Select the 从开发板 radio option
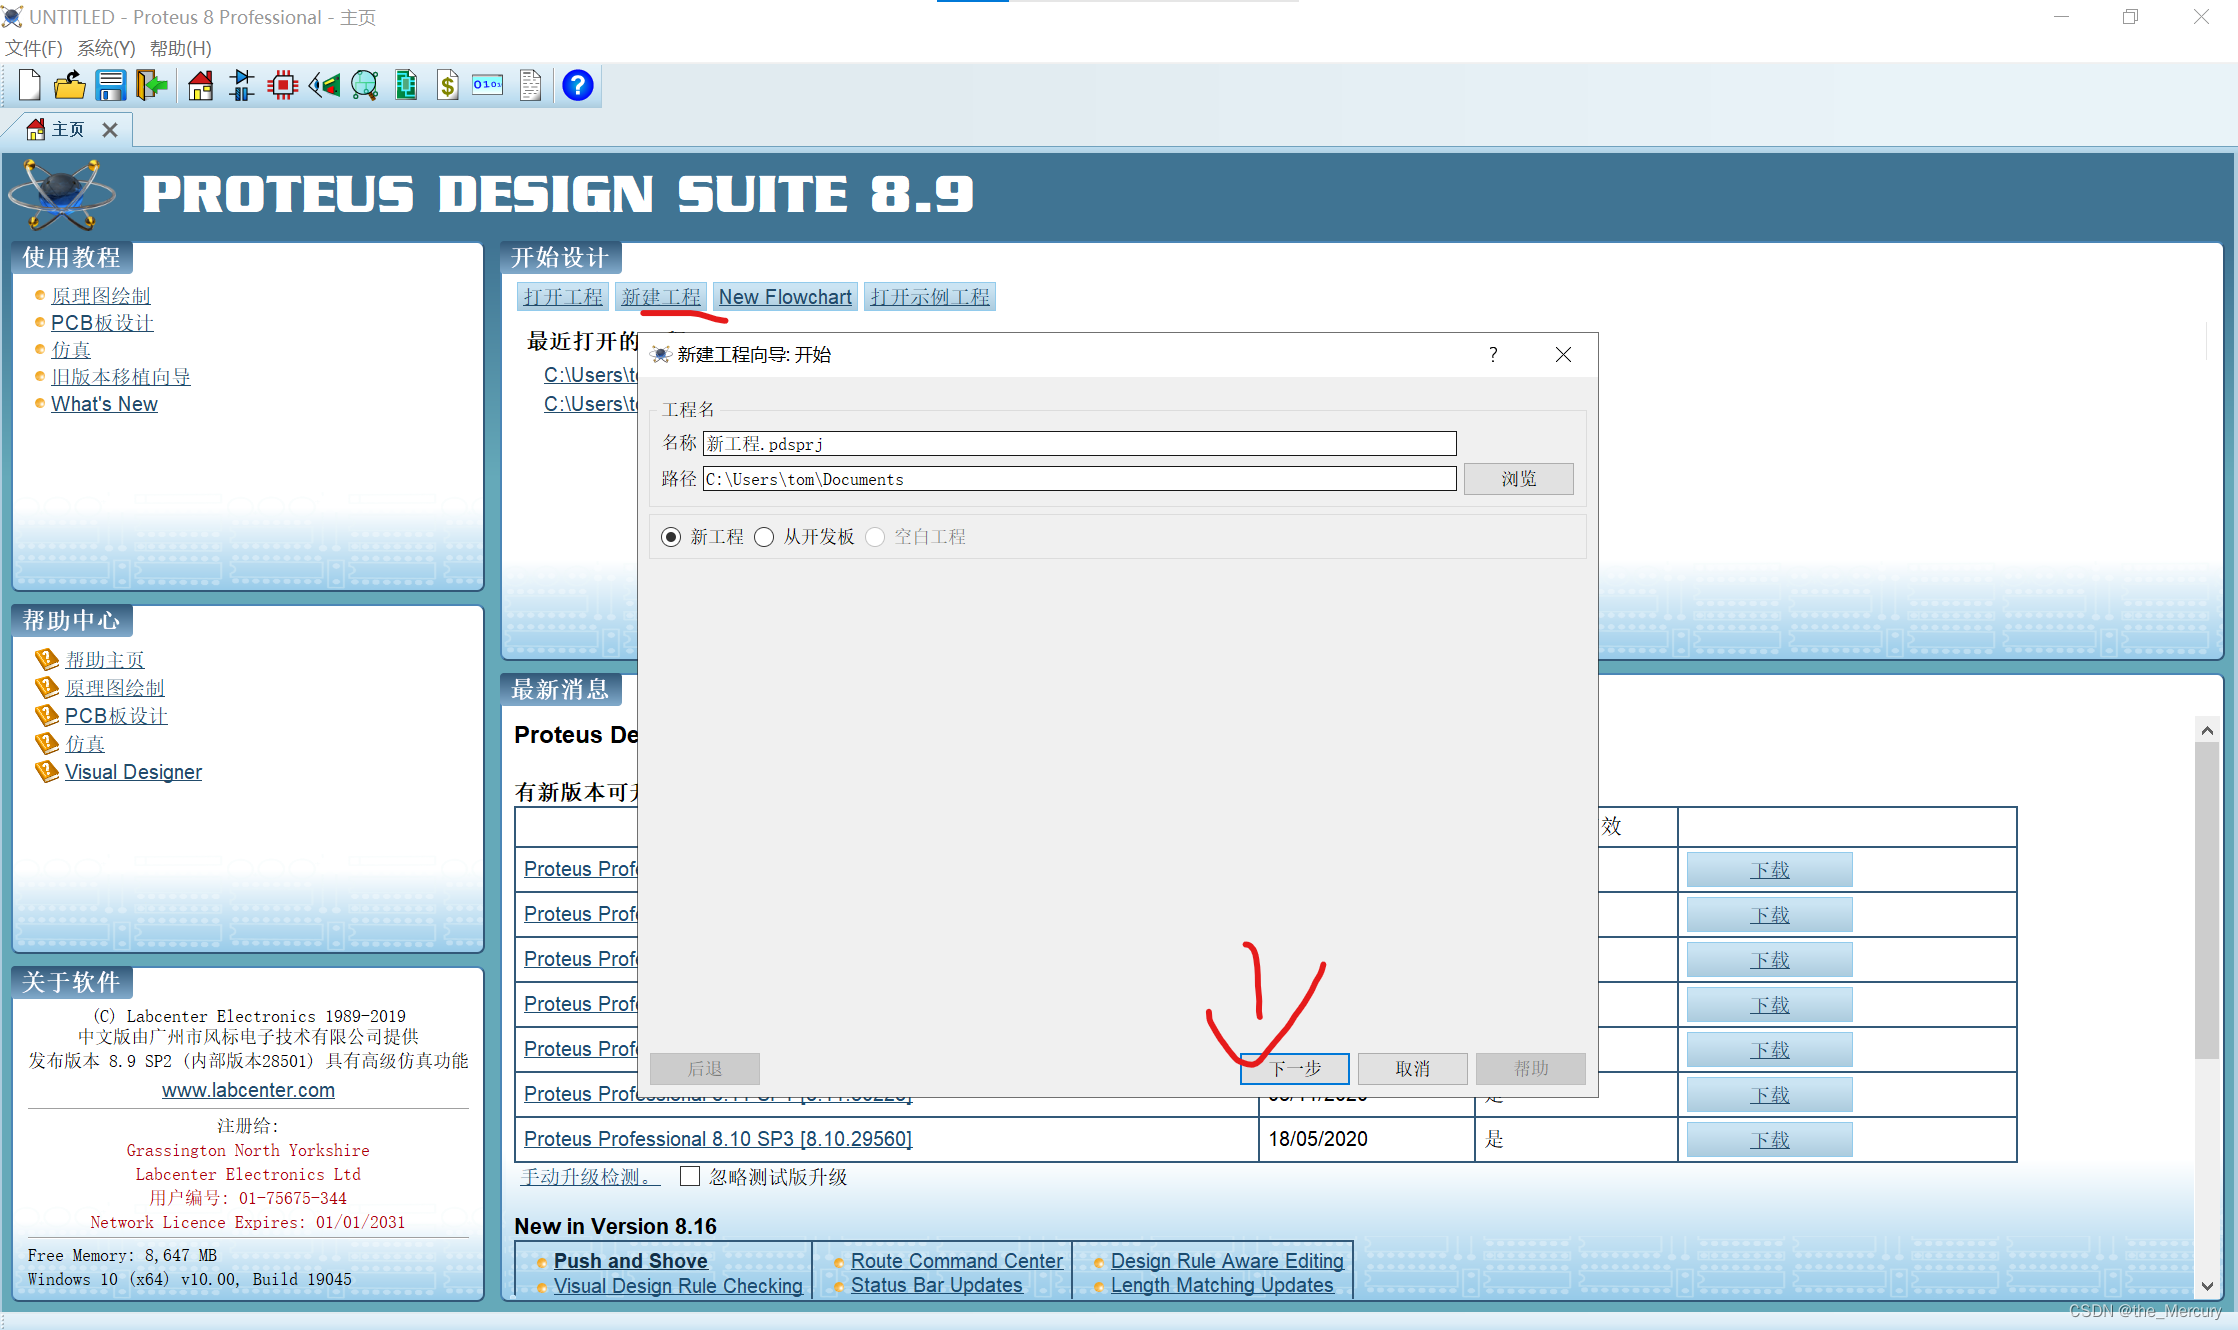This screenshot has width=2238, height=1330. 764,537
